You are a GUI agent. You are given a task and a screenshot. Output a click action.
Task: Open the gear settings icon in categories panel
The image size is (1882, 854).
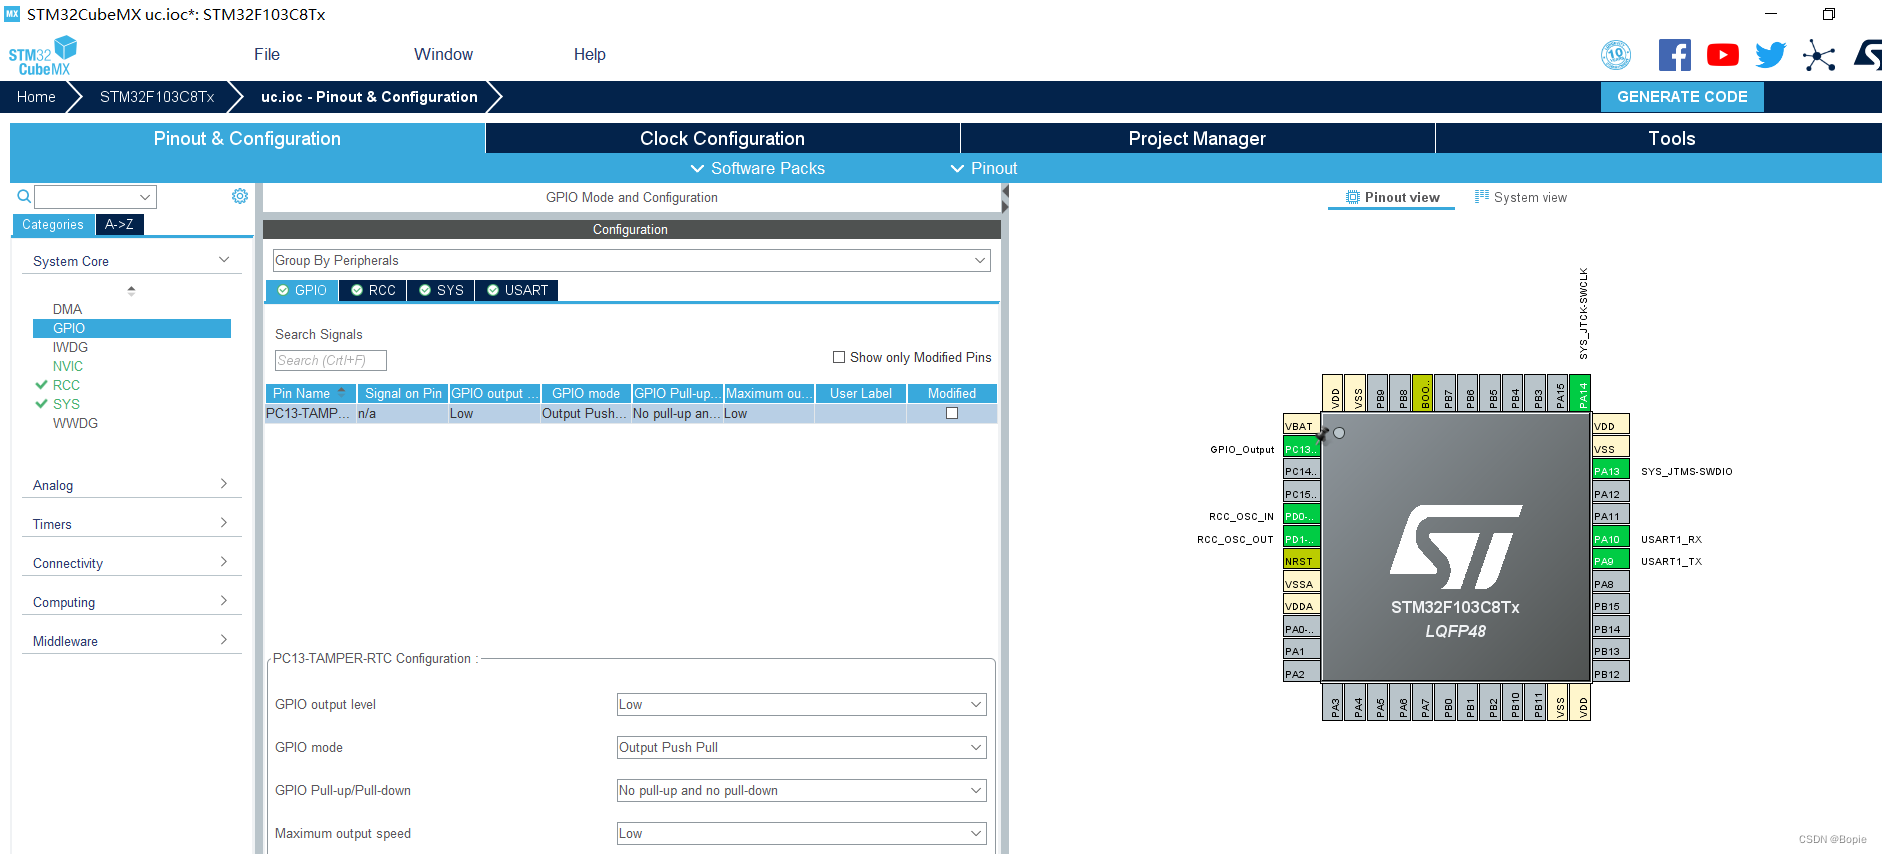[x=240, y=196]
